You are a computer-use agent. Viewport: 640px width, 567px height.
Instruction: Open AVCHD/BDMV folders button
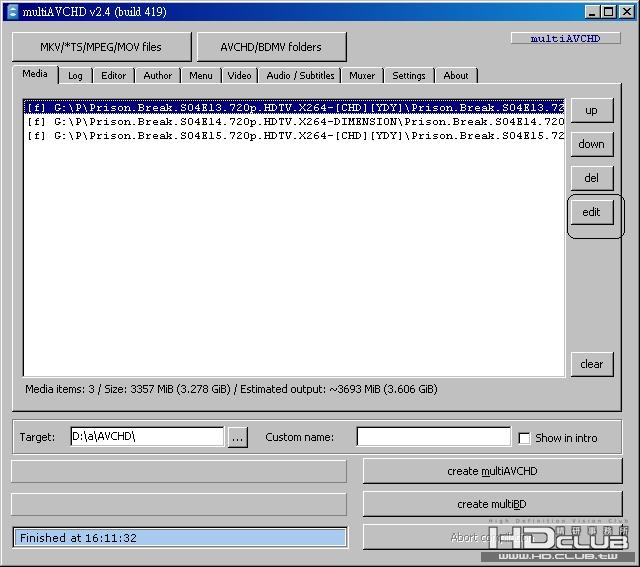[271, 47]
